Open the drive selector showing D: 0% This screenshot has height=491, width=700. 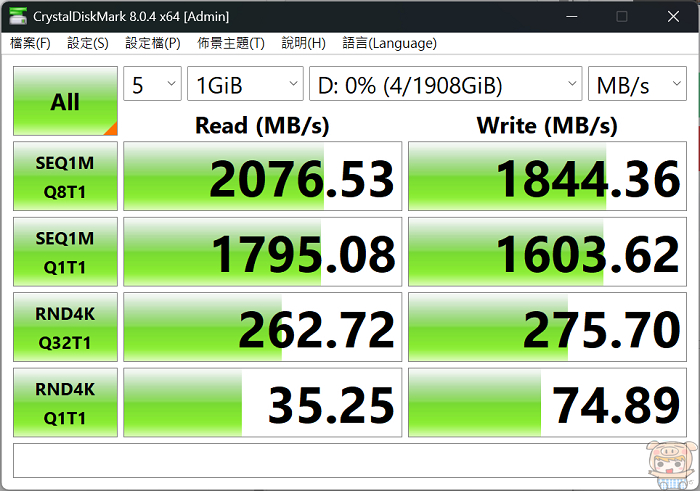pos(446,84)
